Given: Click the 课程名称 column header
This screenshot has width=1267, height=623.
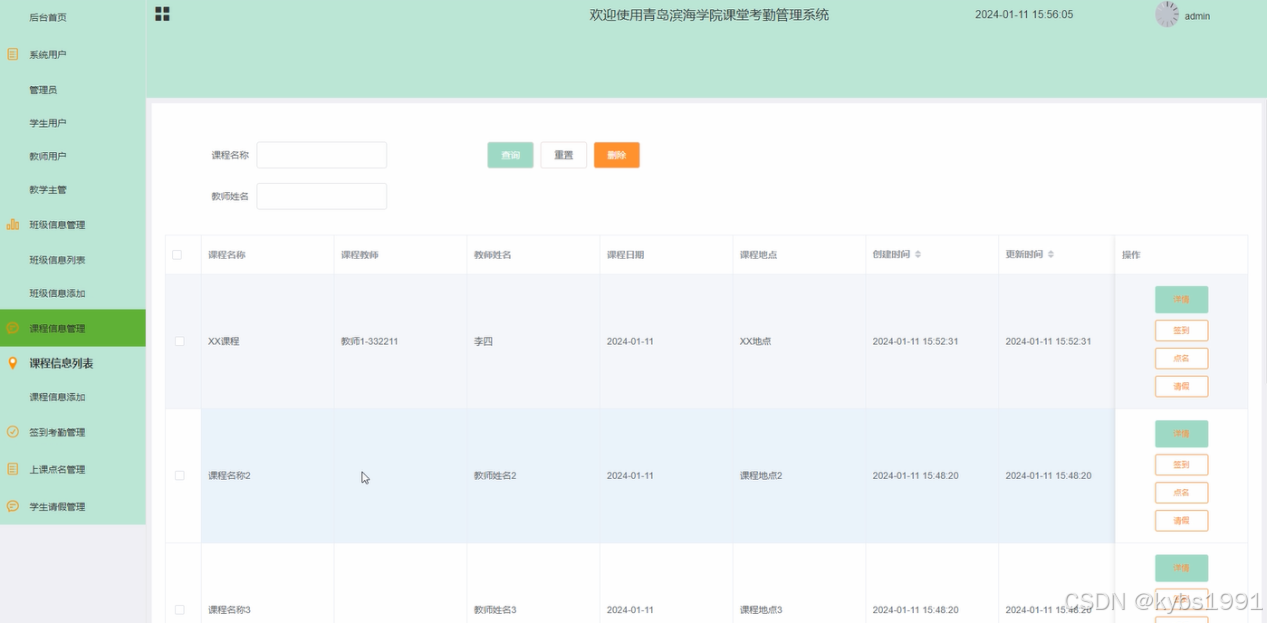Looking at the screenshot, I should pos(226,255).
